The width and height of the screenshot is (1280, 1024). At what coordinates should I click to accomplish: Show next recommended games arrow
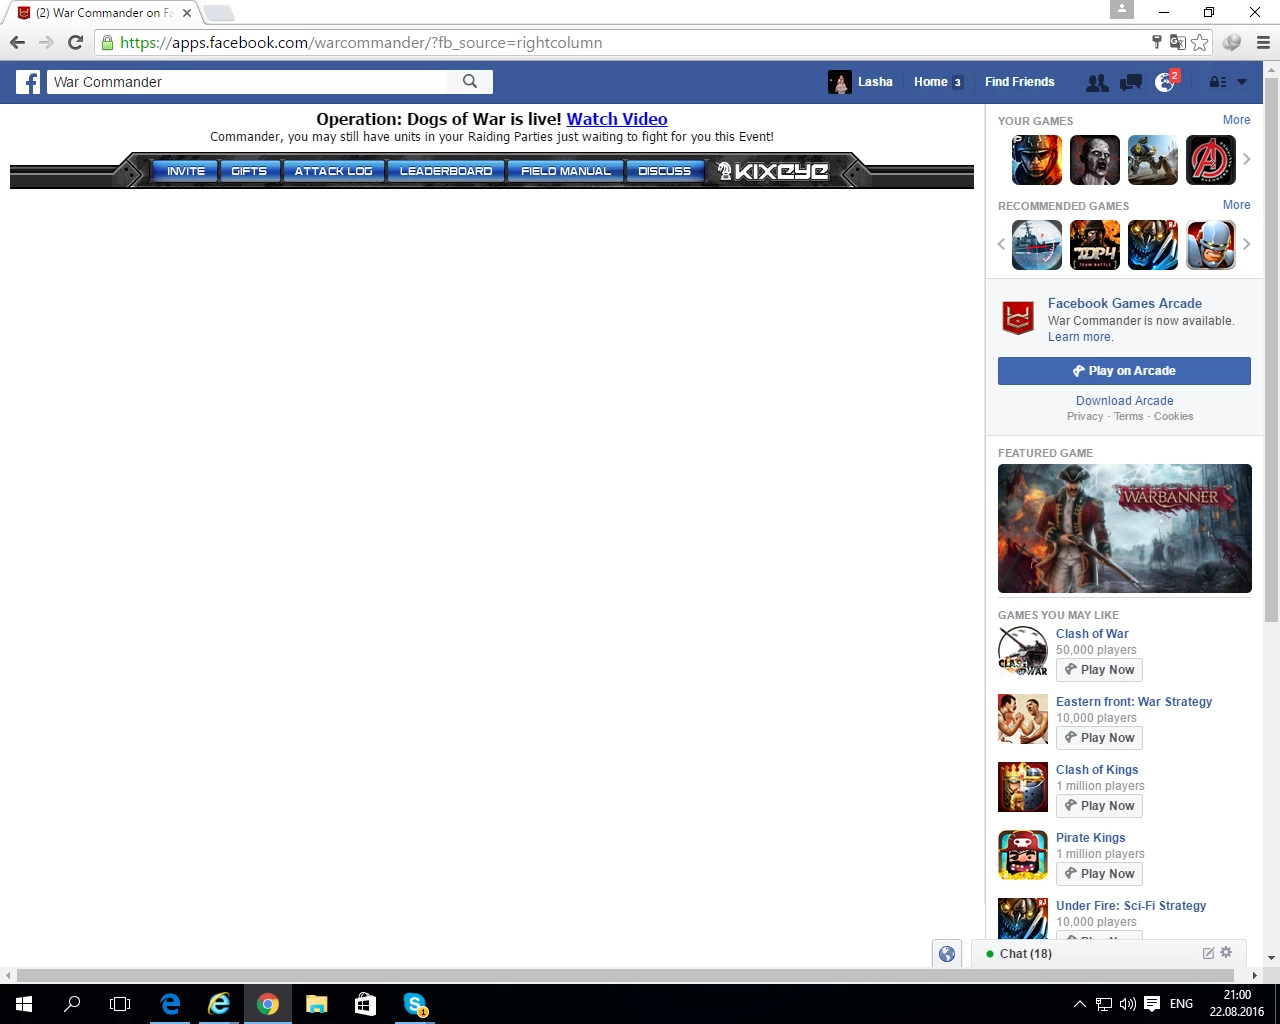click(1247, 244)
